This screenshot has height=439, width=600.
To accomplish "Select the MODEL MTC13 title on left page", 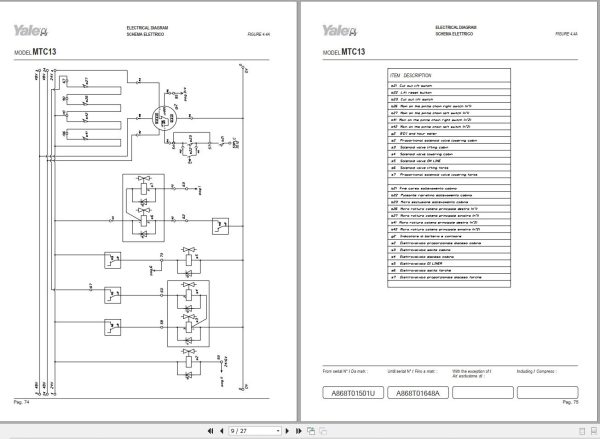I will 35,52.
